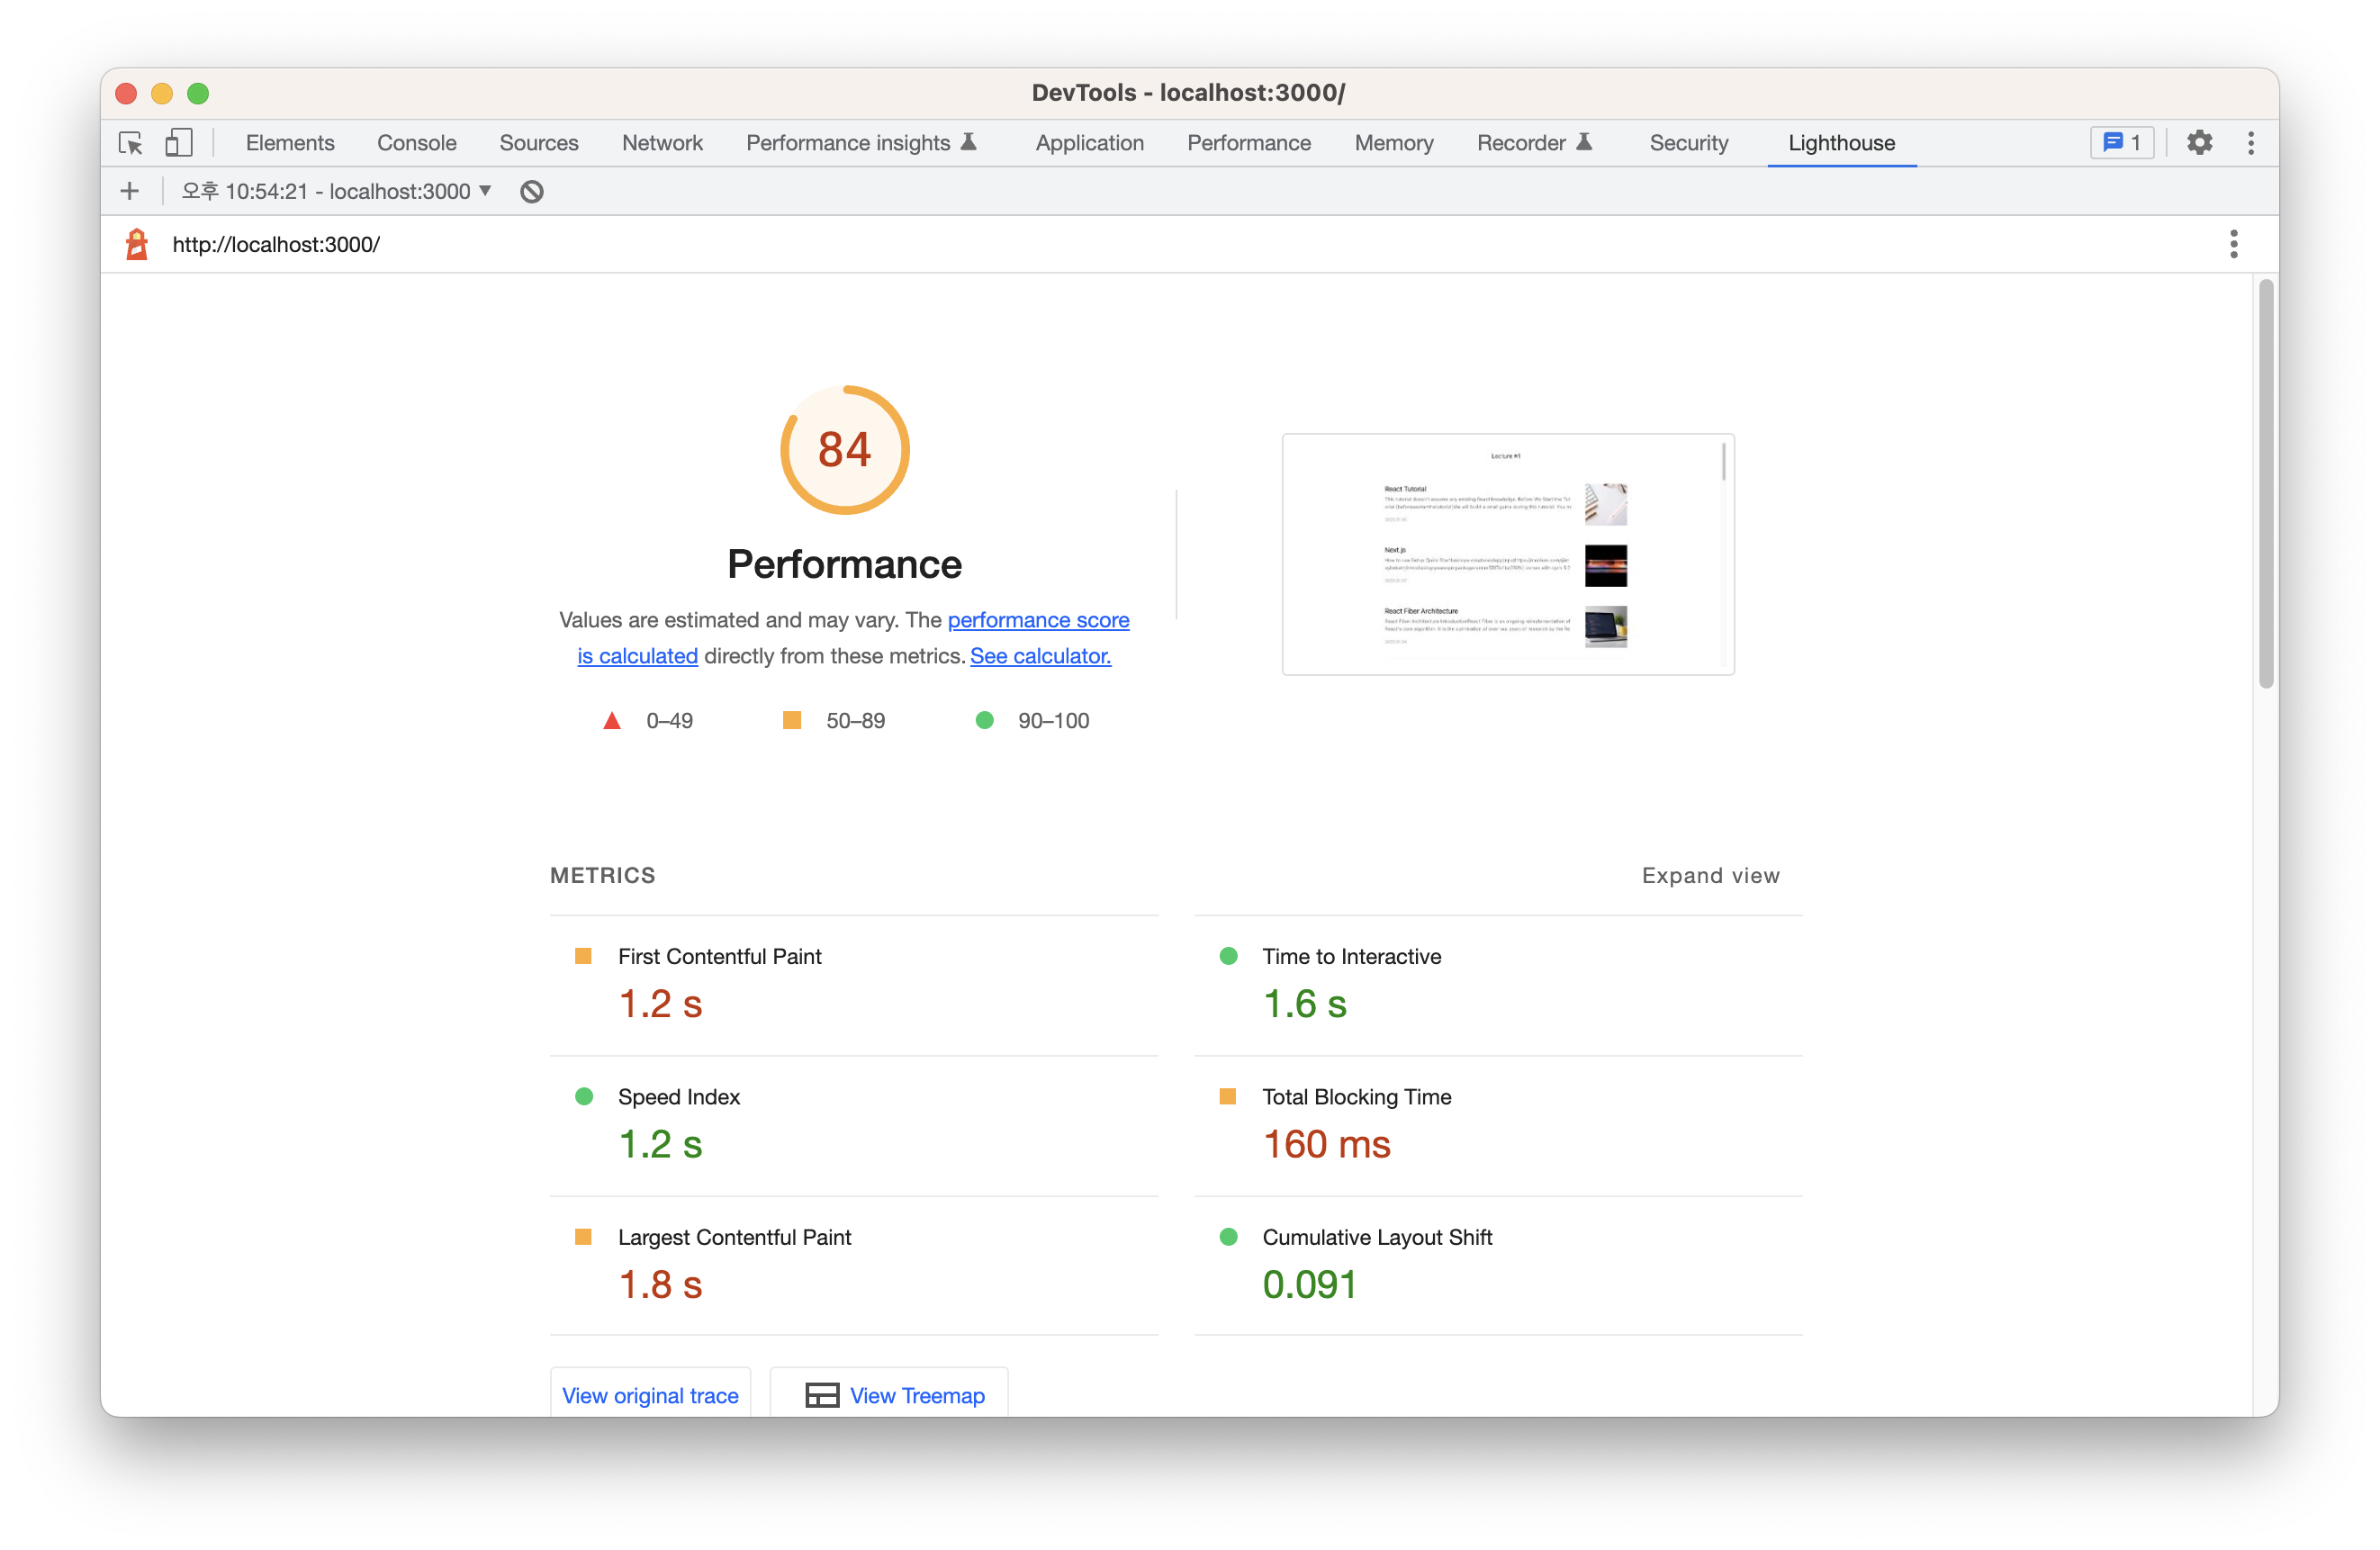2380x1550 pixels.
Task: Open the issues counter badge
Action: (x=2121, y=143)
